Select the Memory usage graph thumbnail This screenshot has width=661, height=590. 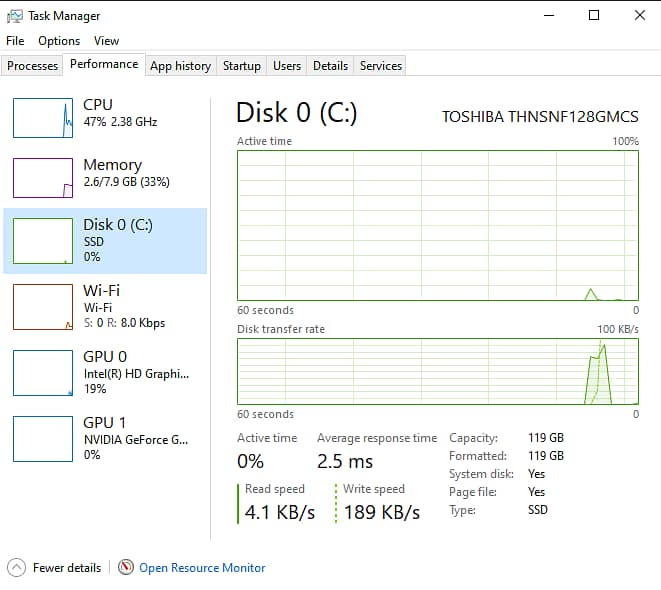point(43,178)
